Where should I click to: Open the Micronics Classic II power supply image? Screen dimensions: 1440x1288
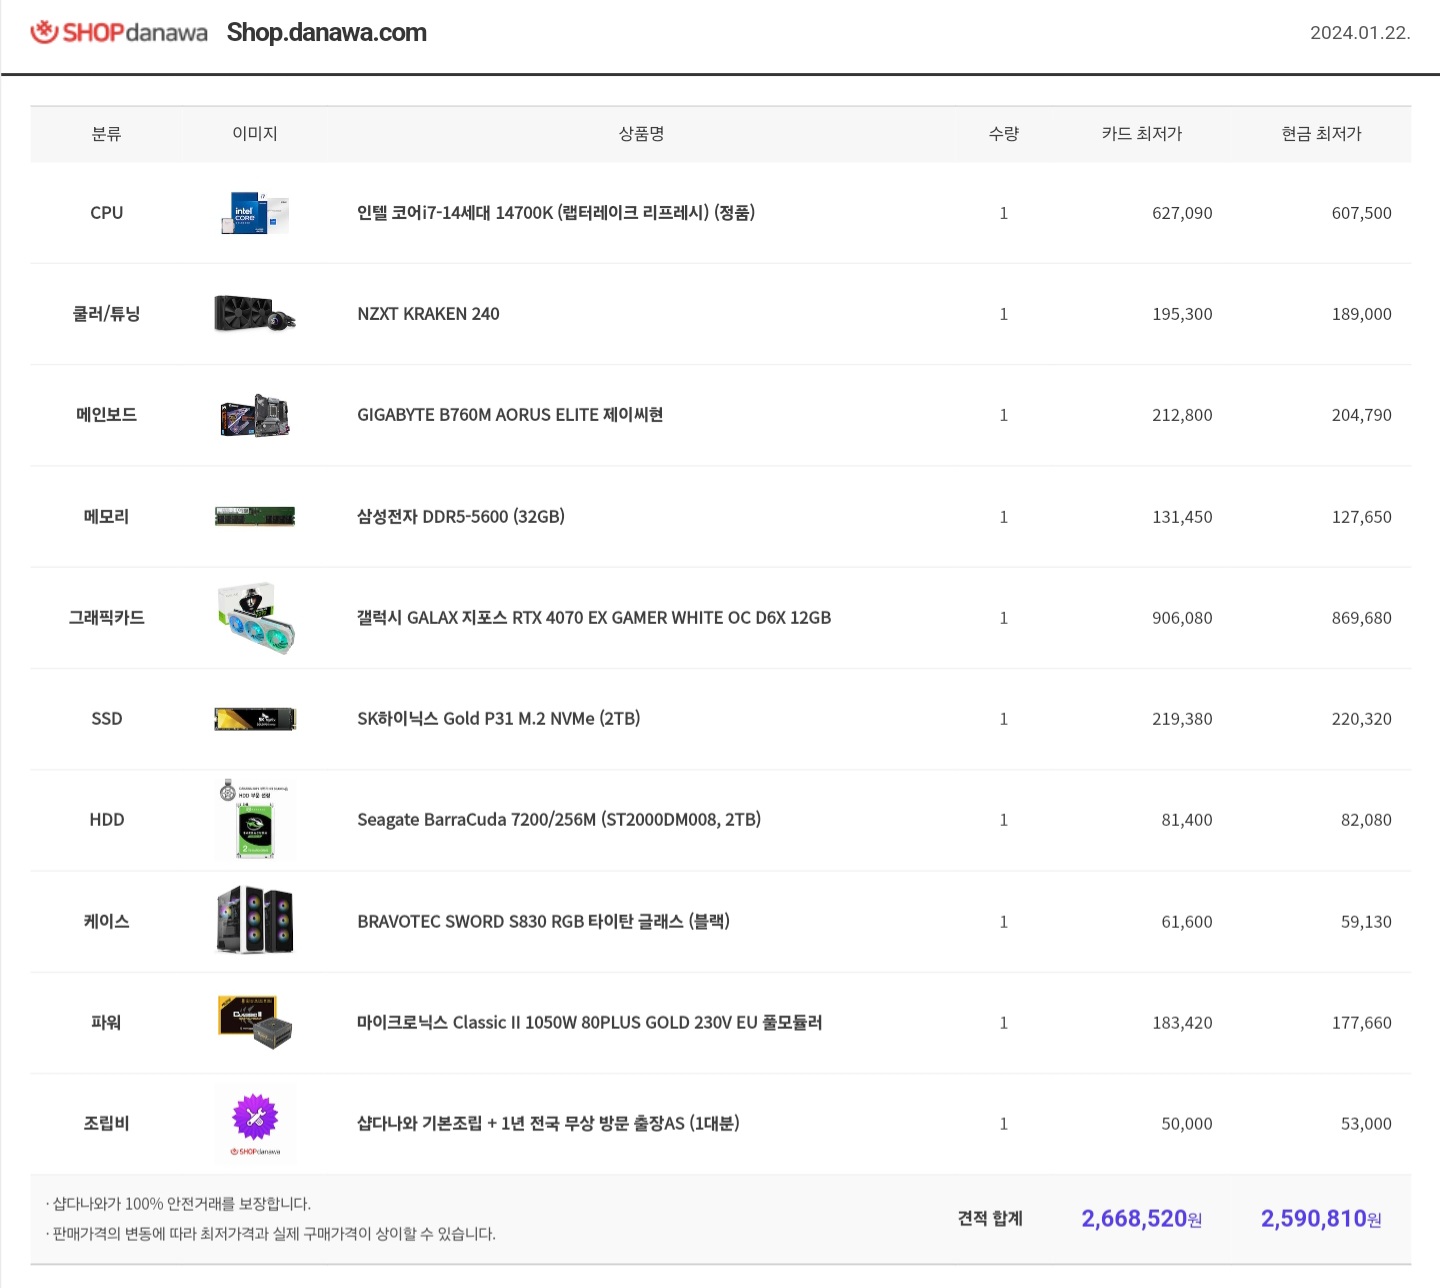click(x=255, y=1022)
